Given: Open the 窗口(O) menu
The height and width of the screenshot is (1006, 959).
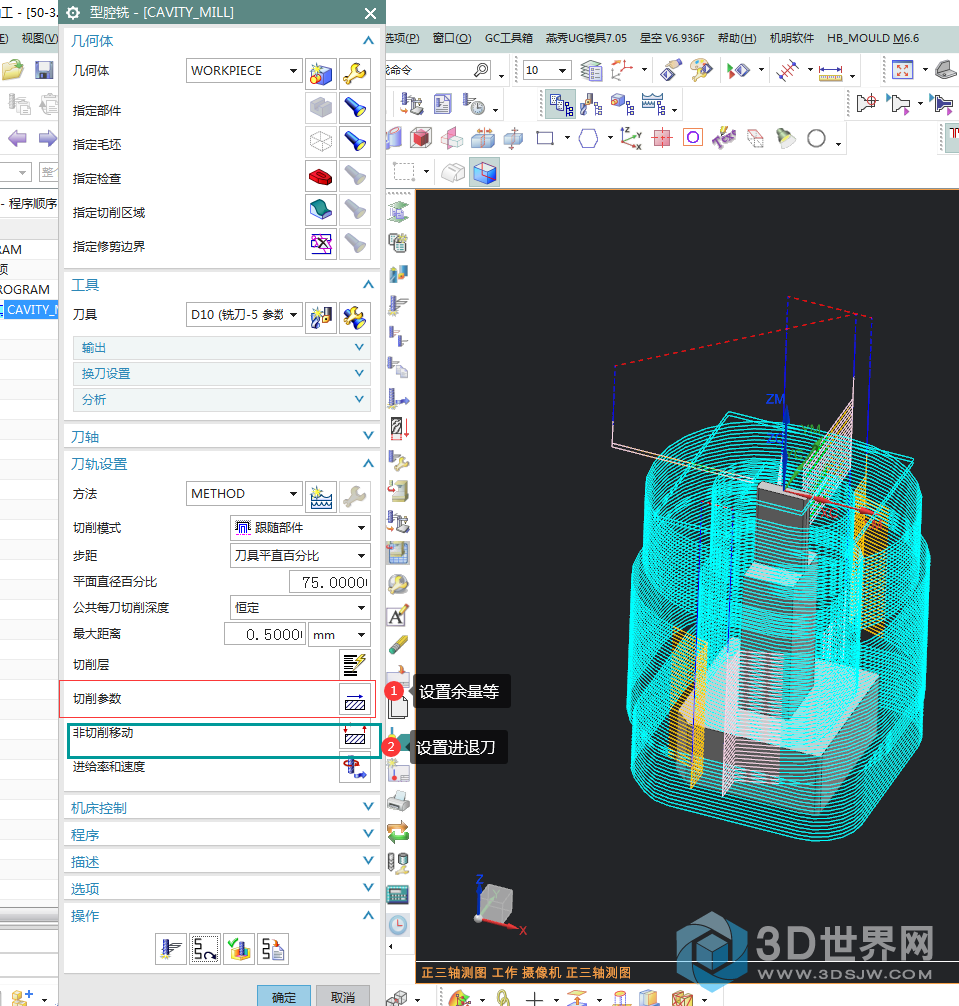Looking at the screenshot, I should tap(452, 38).
